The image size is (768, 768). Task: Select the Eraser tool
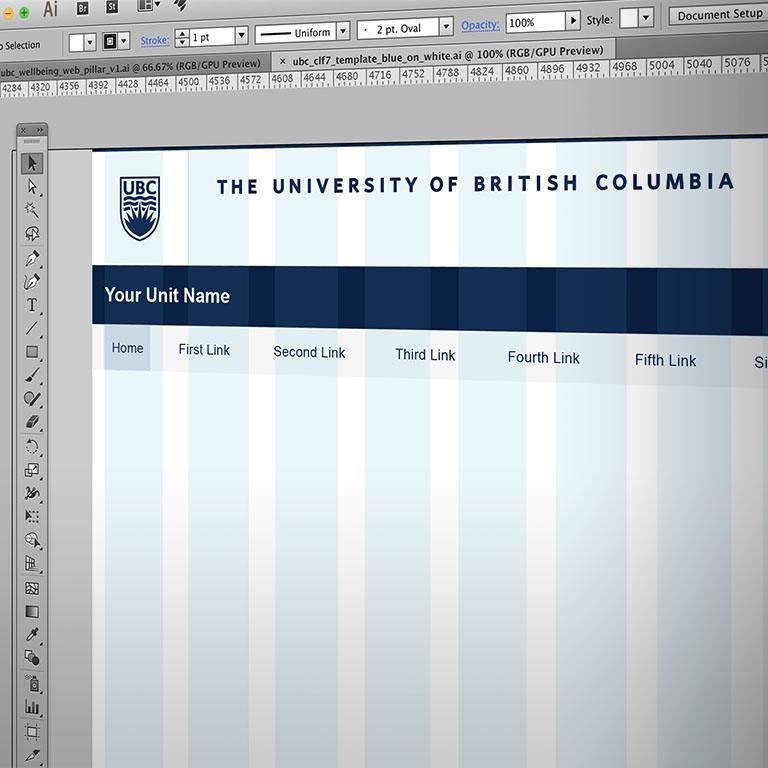point(32,422)
